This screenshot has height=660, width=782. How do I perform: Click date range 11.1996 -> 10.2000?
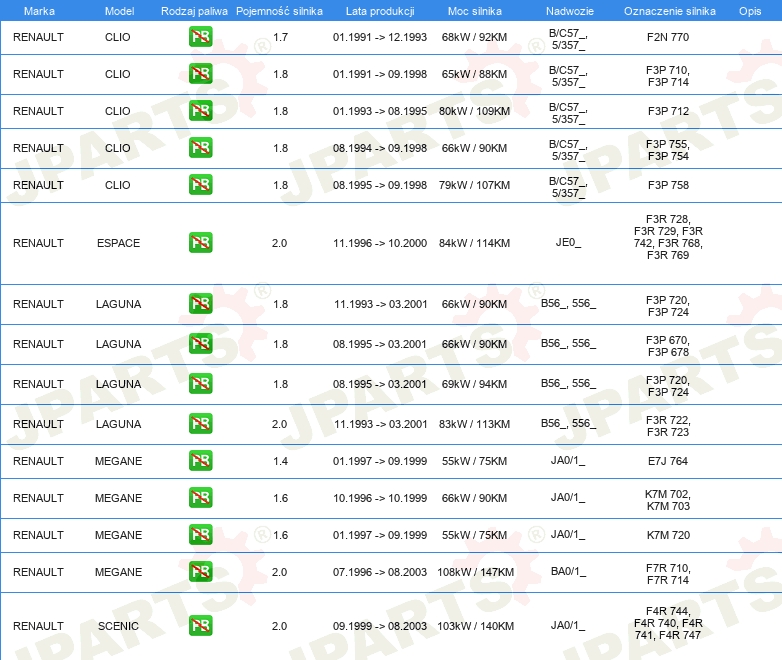click(380, 243)
